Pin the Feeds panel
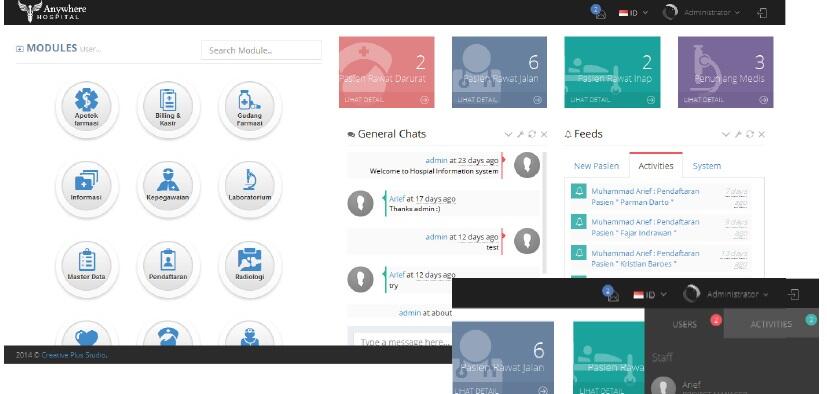This screenshot has width=827, height=394. pyautogui.click(x=738, y=134)
